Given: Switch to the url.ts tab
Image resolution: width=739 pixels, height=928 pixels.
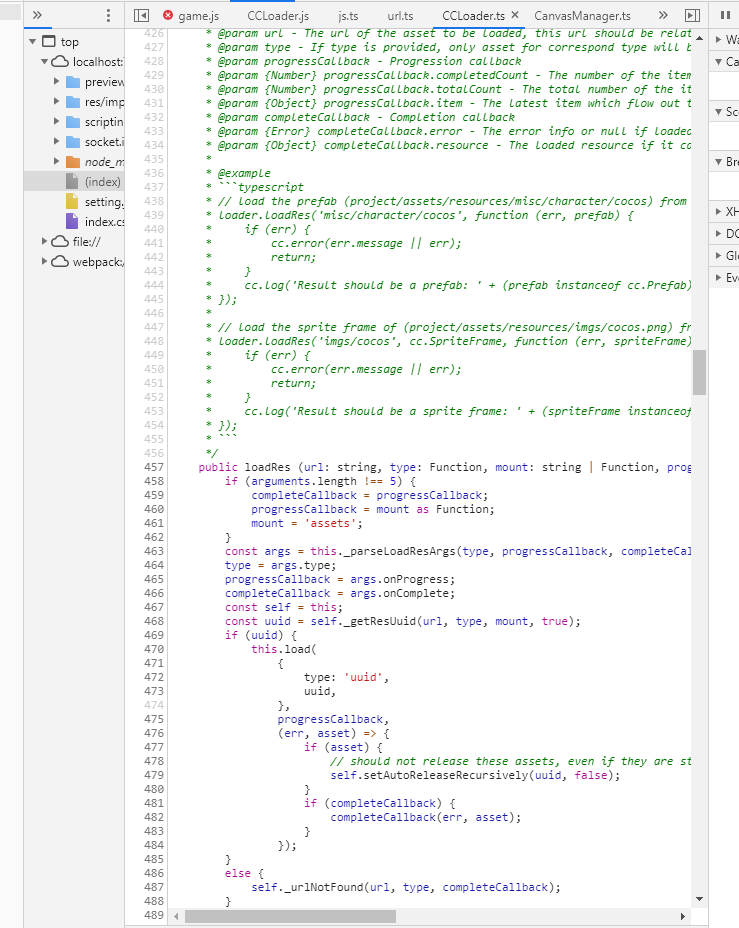Looking at the screenshot, I should coord(400,16).
